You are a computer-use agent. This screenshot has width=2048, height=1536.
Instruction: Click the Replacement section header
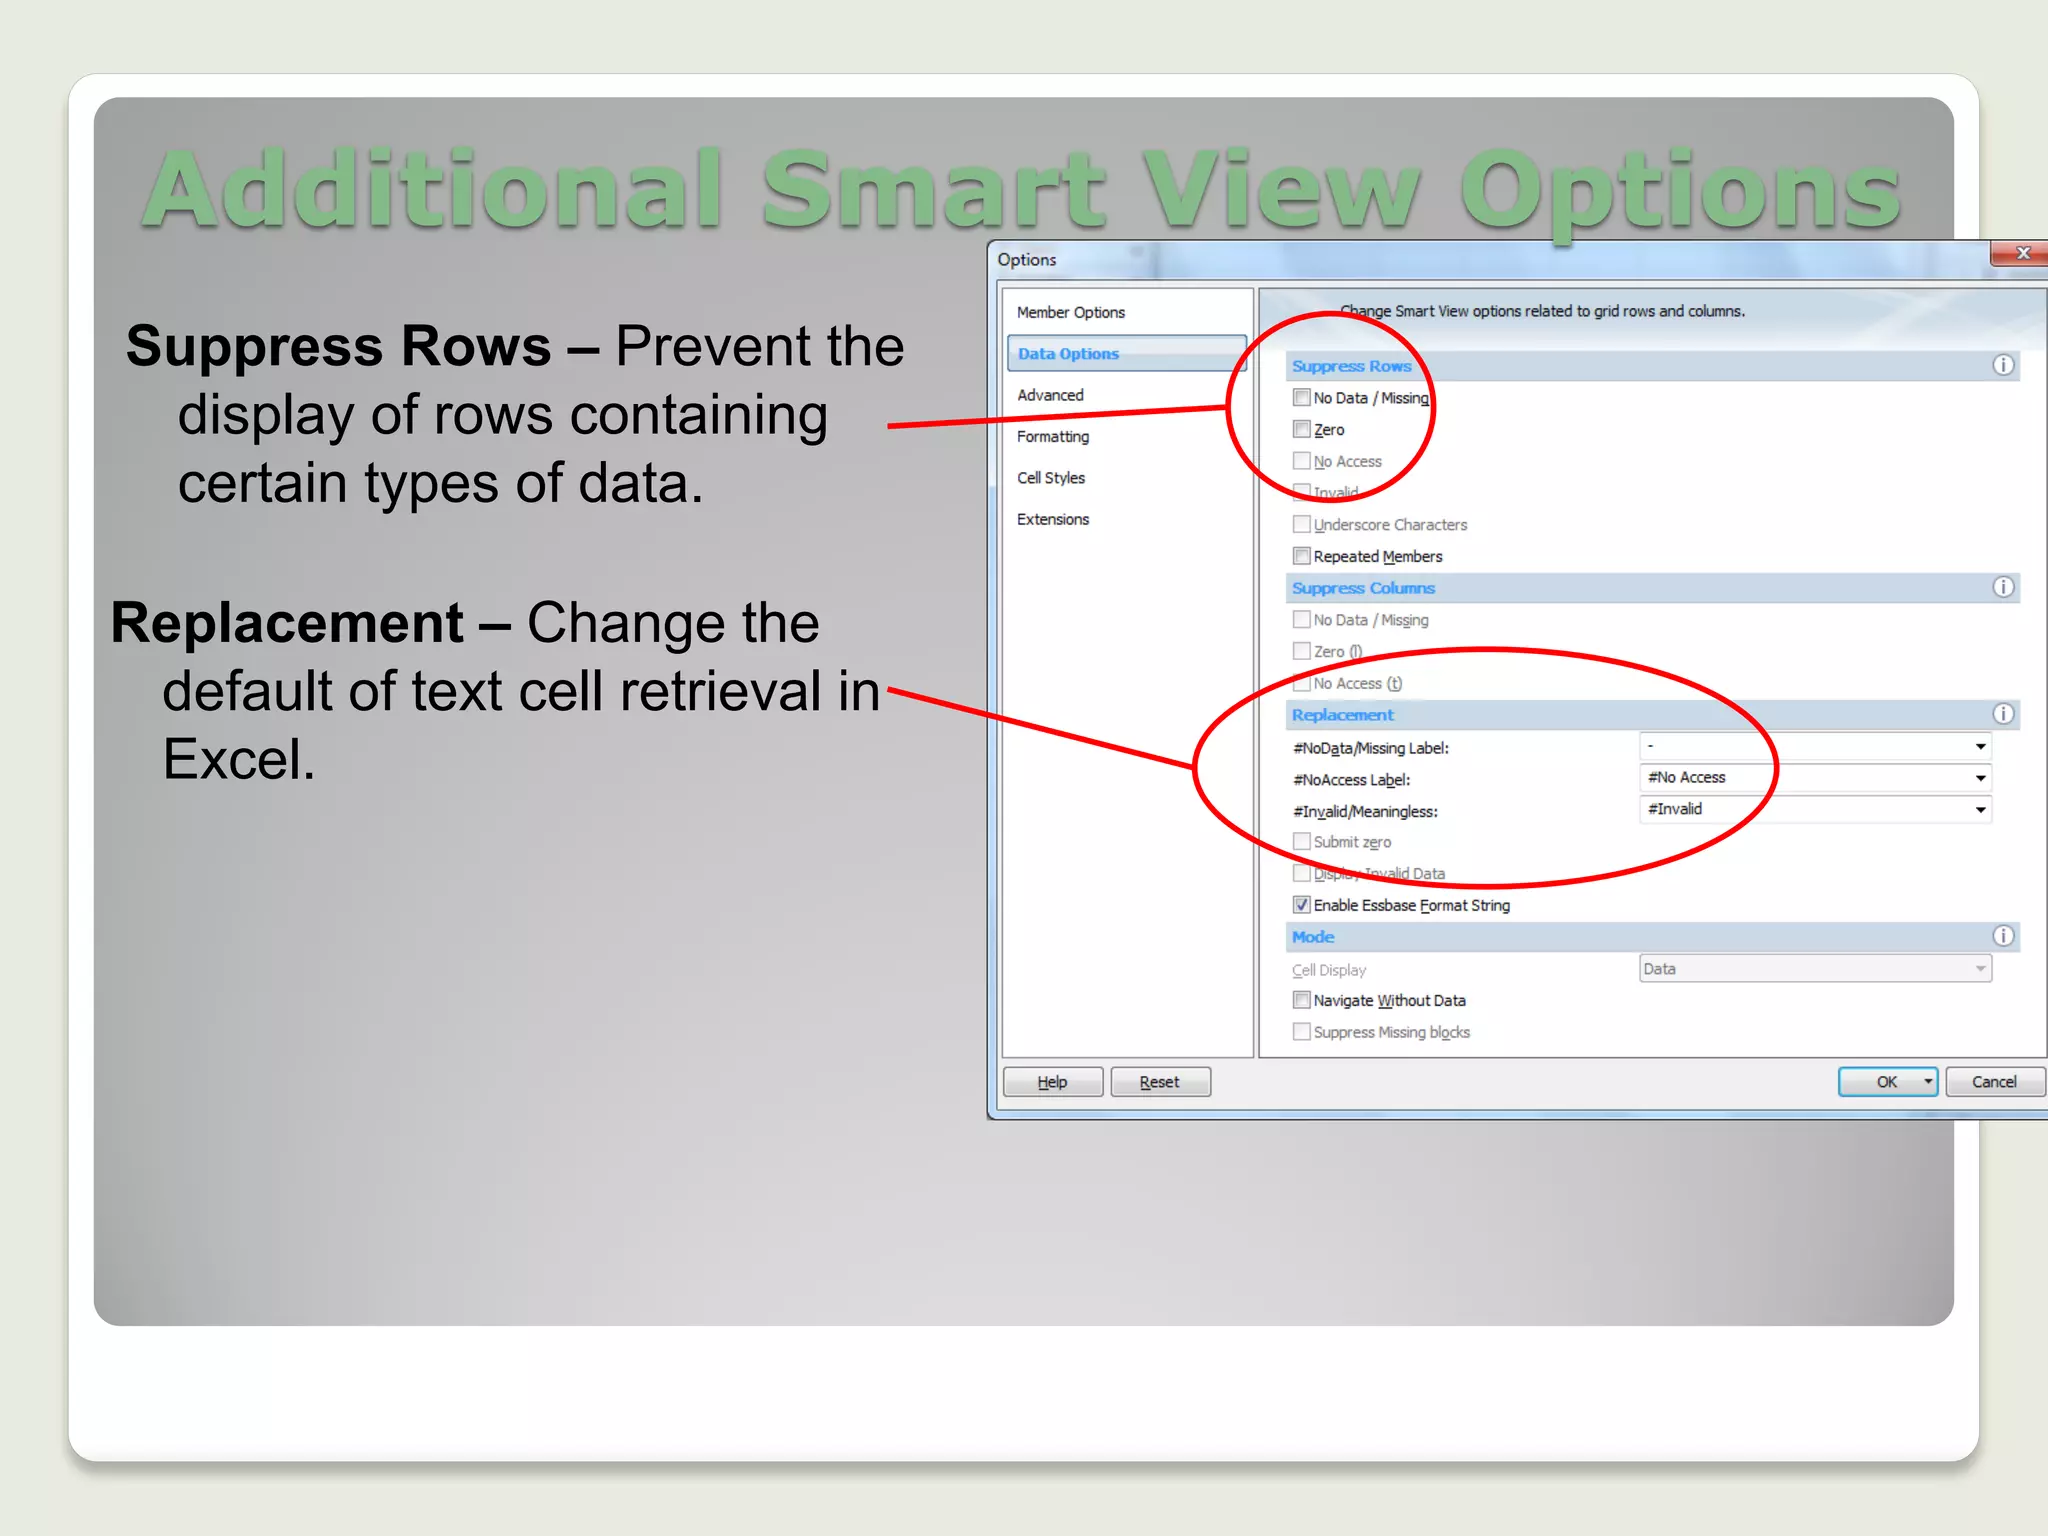click(1653, 715)
